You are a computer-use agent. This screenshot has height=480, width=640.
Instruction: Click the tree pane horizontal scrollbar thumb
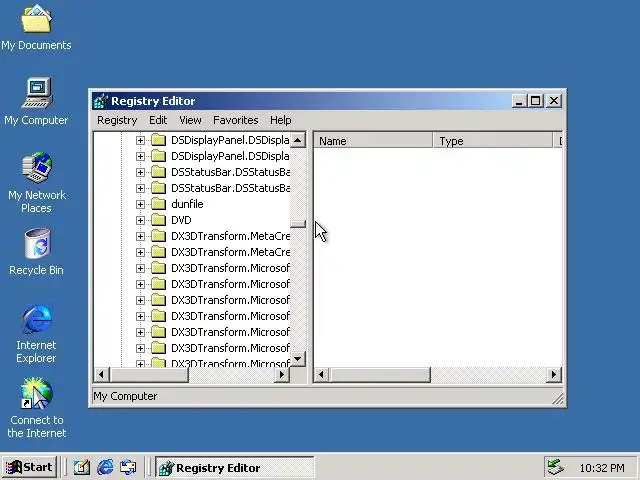[149, 374]
